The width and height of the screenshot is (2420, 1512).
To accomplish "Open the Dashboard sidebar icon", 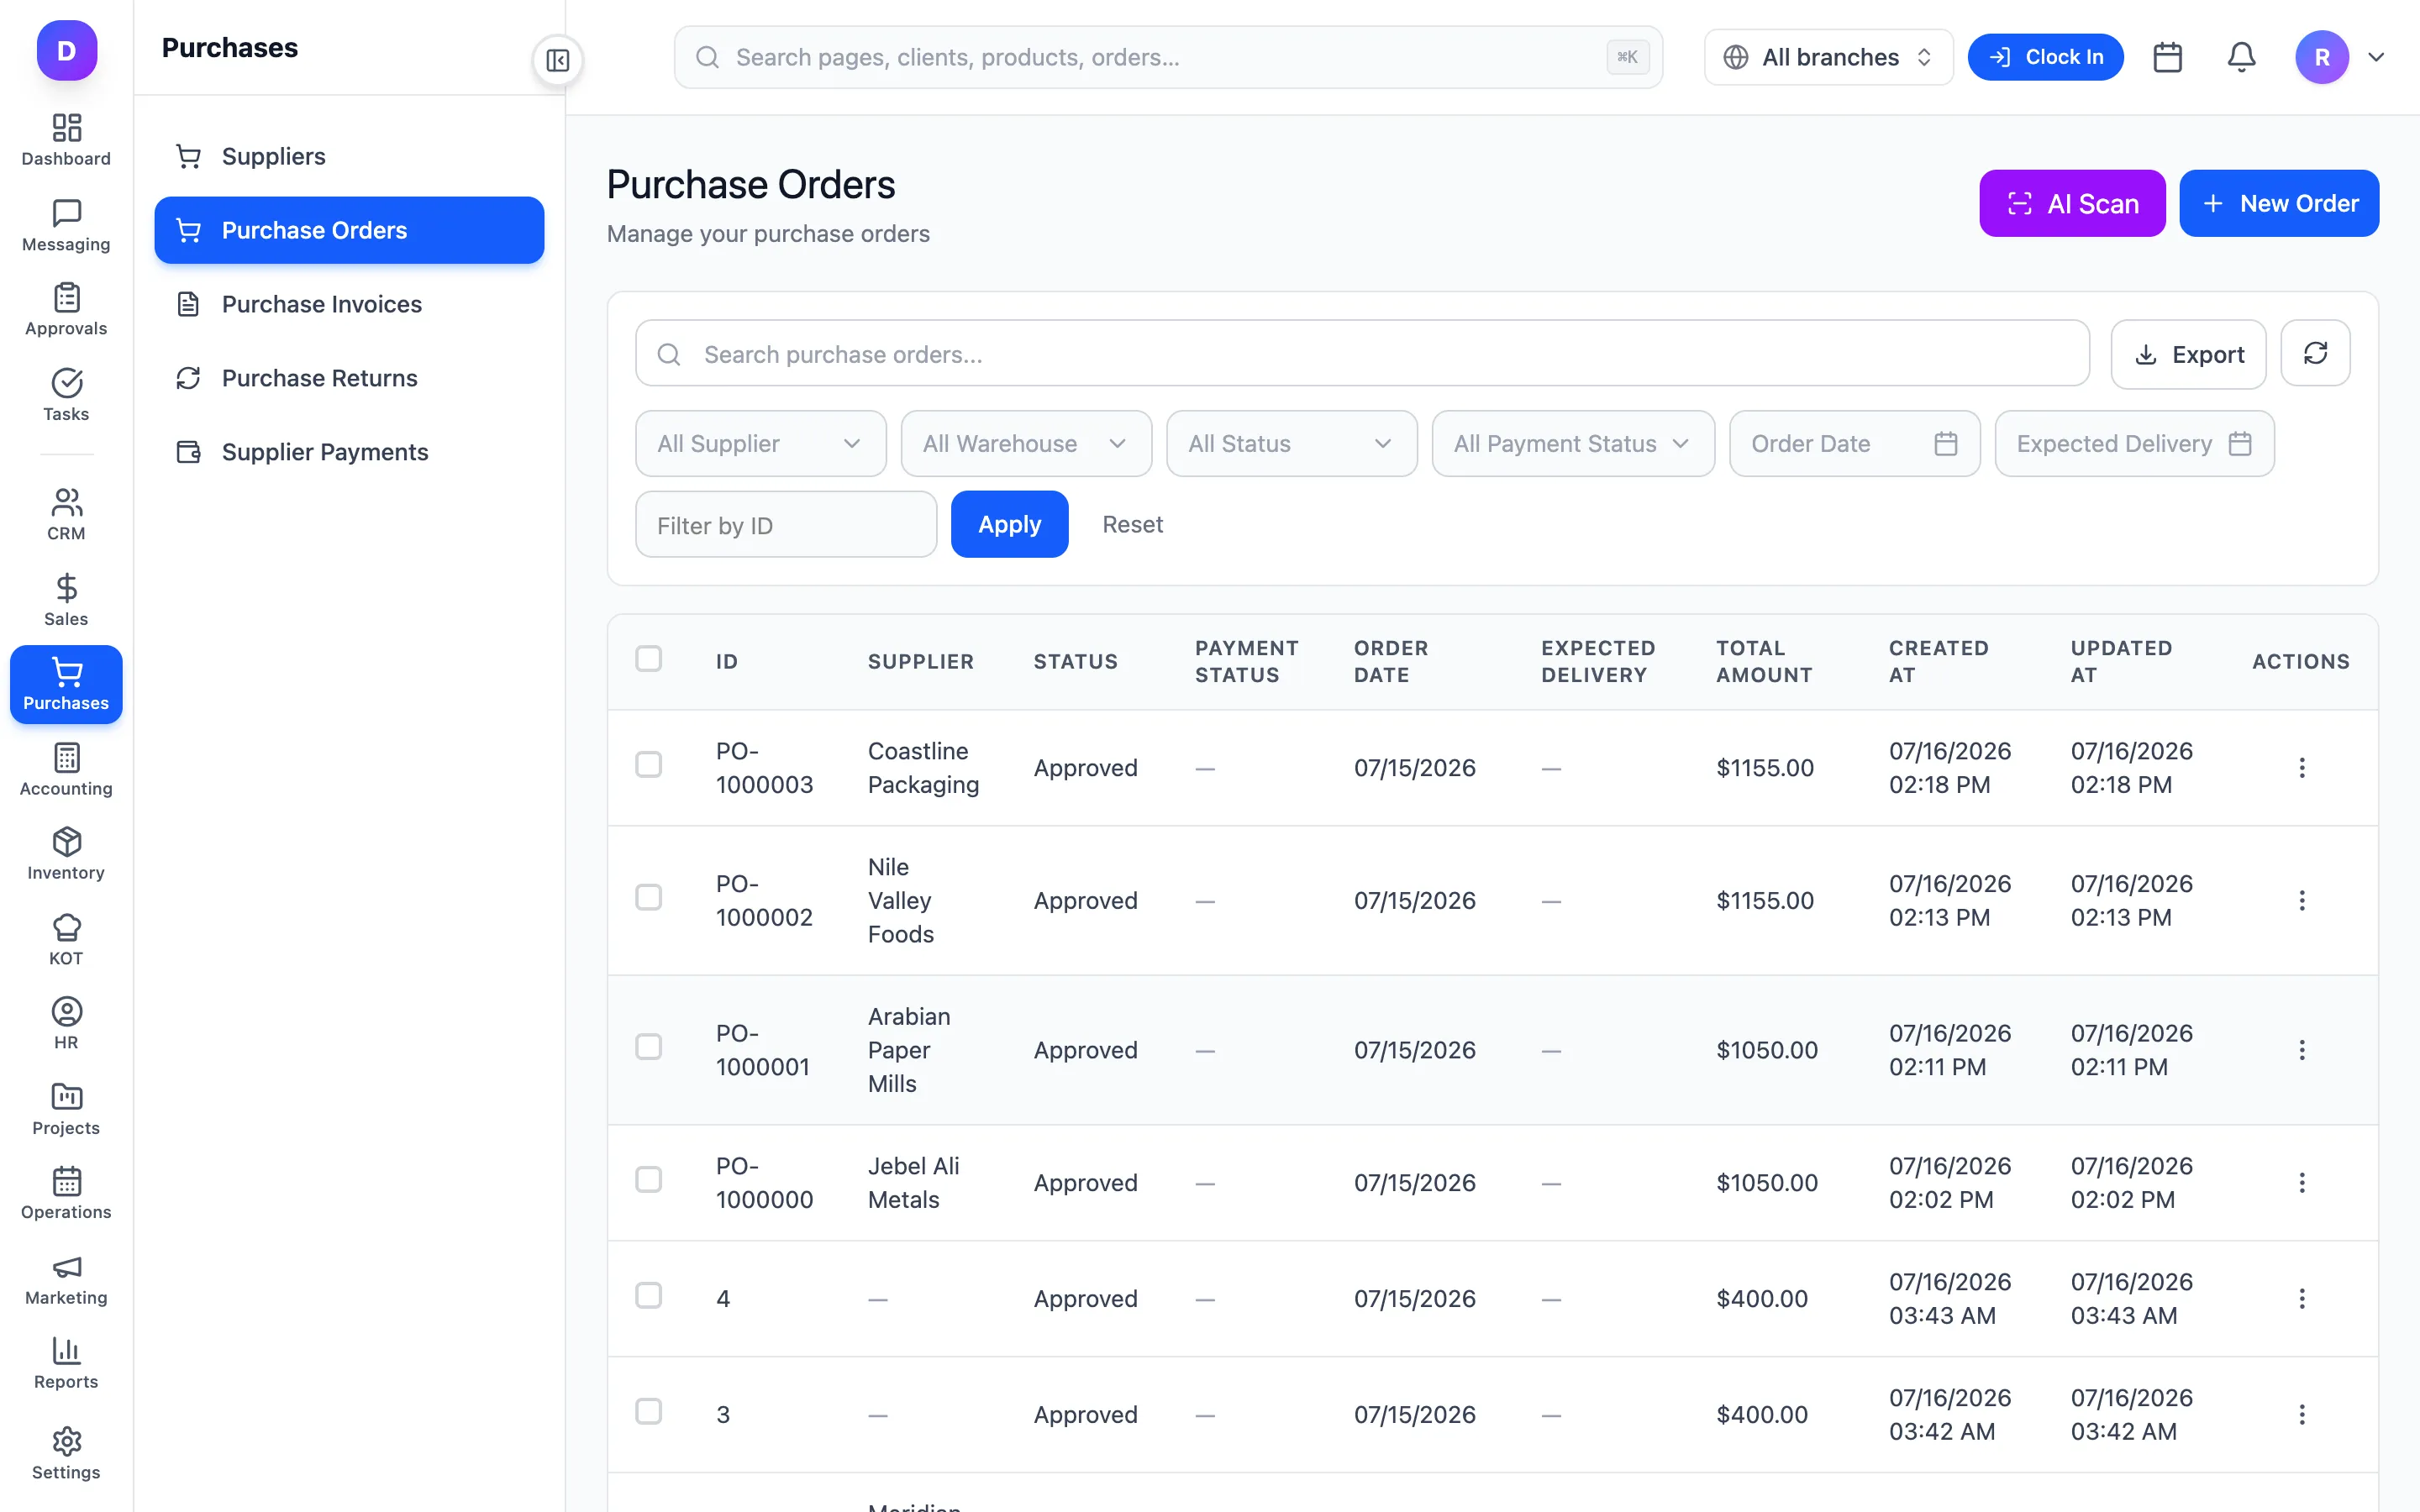I will click(x=66, y=140).
